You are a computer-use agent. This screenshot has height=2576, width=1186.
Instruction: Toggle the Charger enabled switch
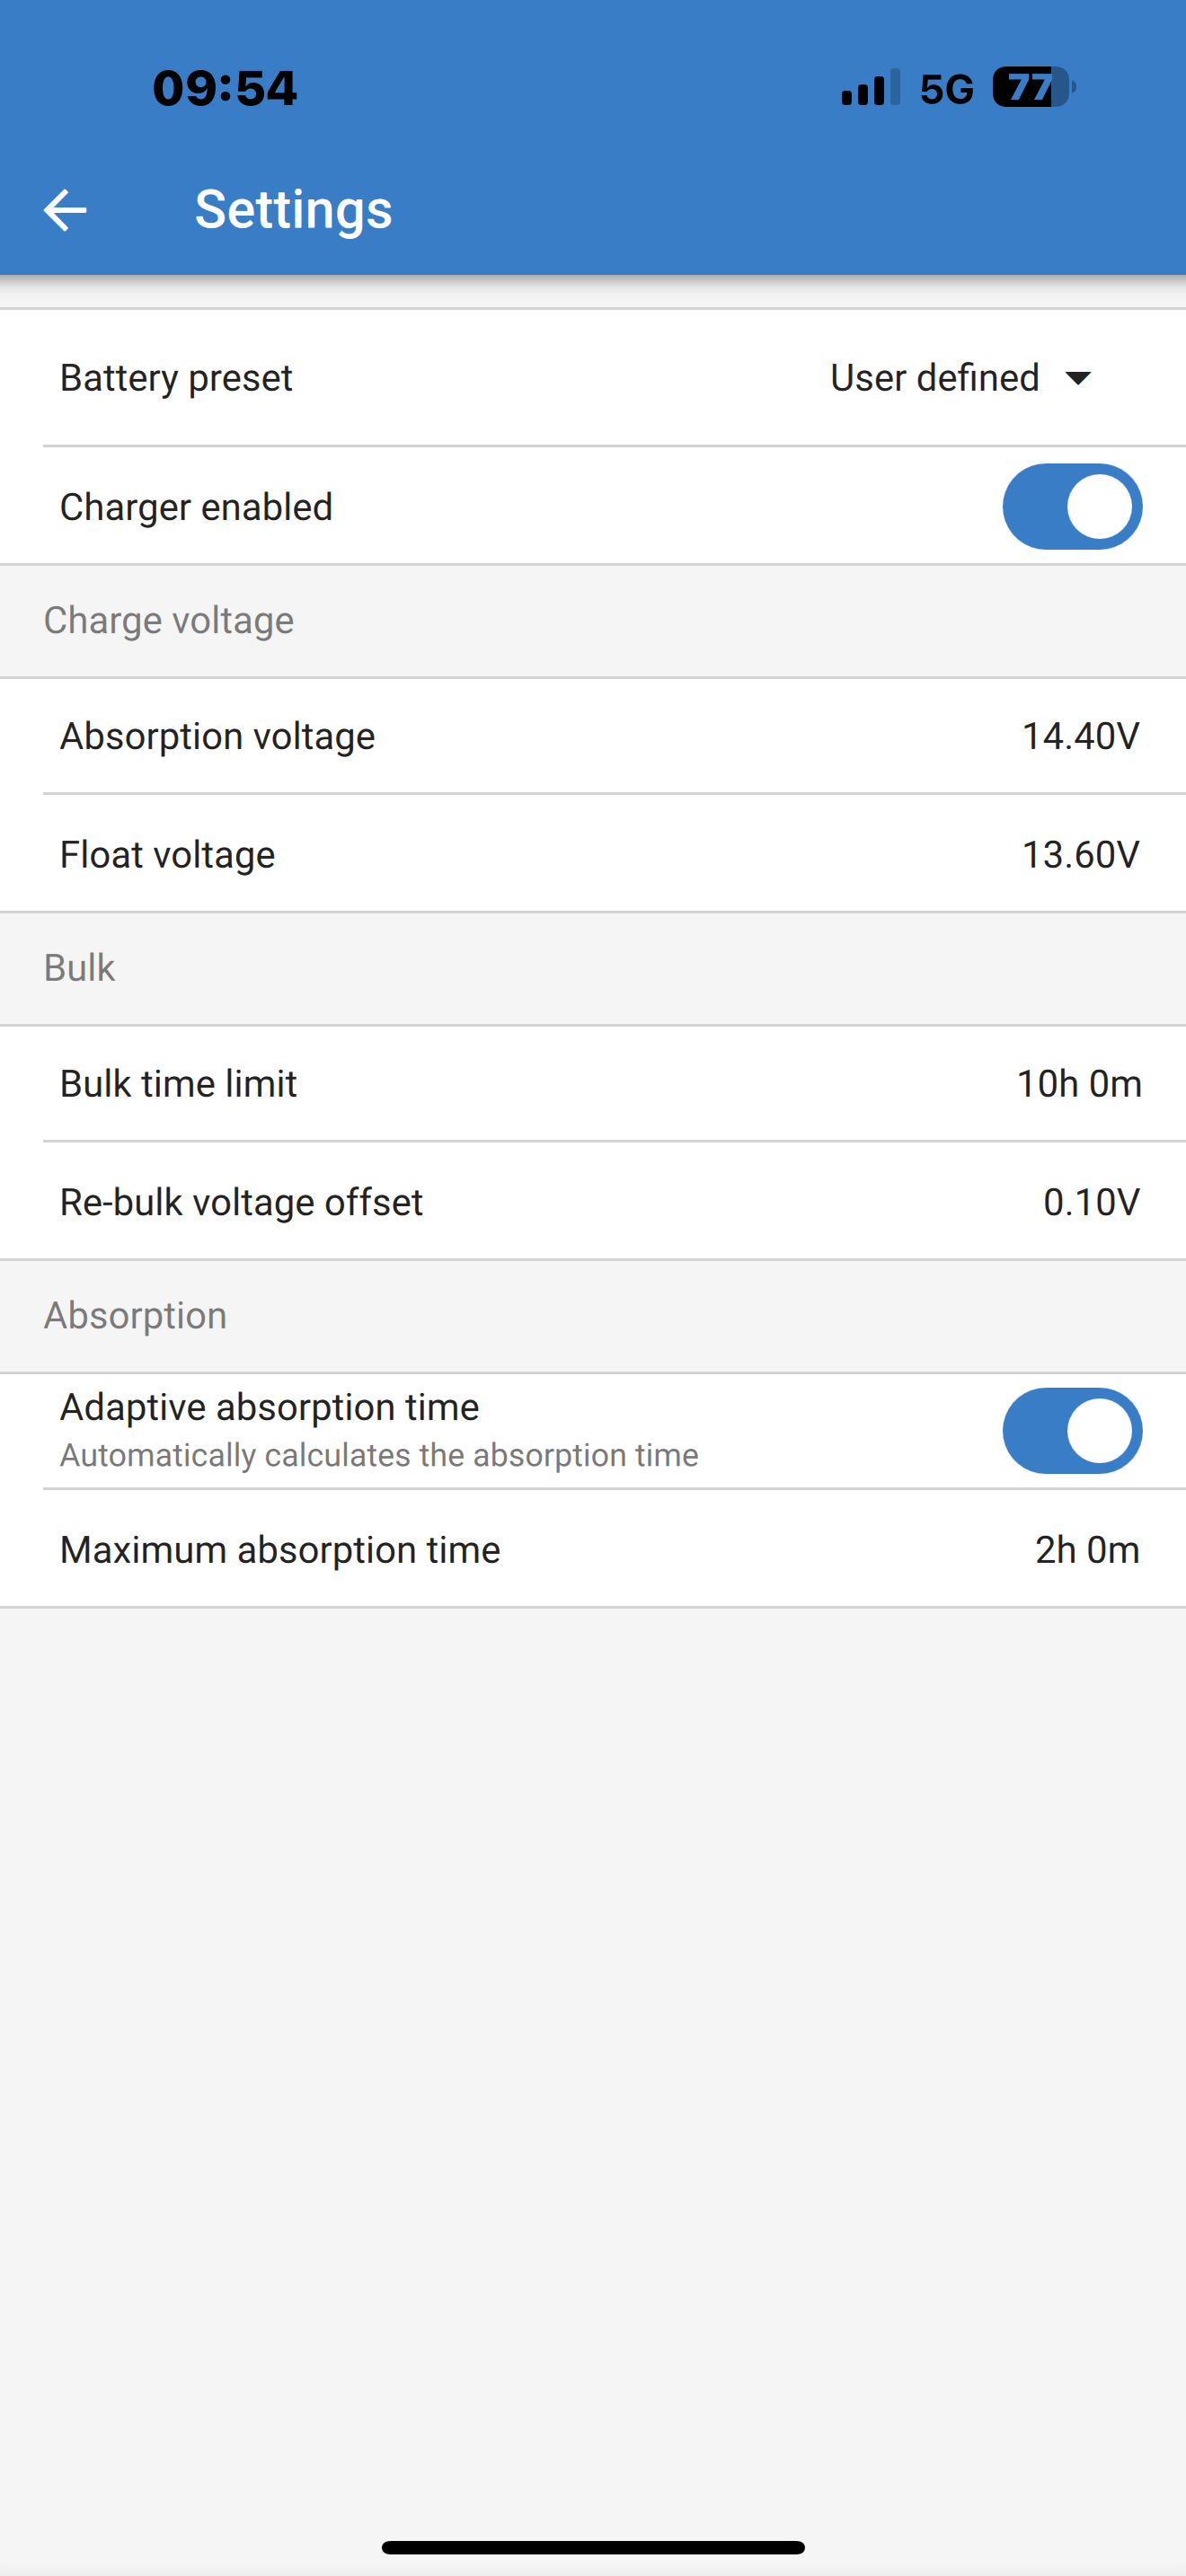1071,507
